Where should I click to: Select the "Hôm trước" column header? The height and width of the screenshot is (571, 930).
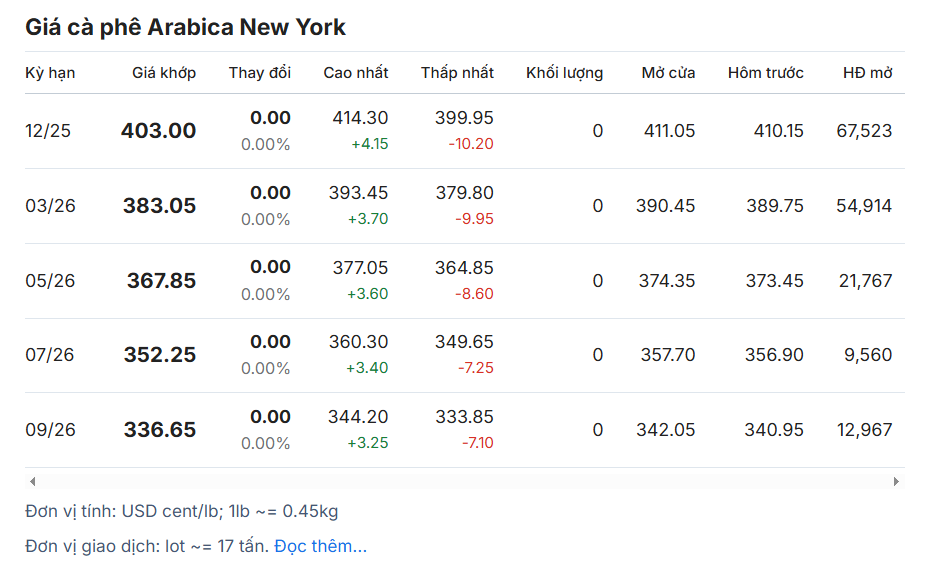[x=765, y=73]
